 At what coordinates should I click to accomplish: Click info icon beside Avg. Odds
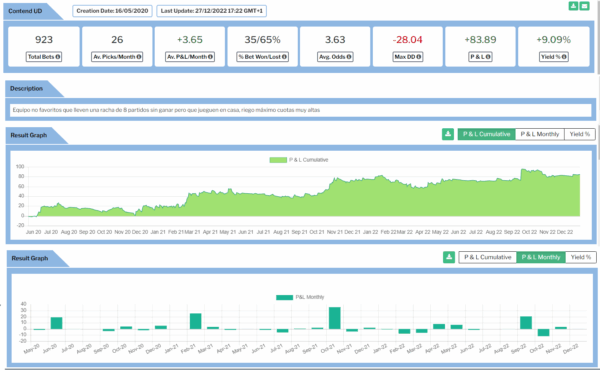(x=349, y=57)
